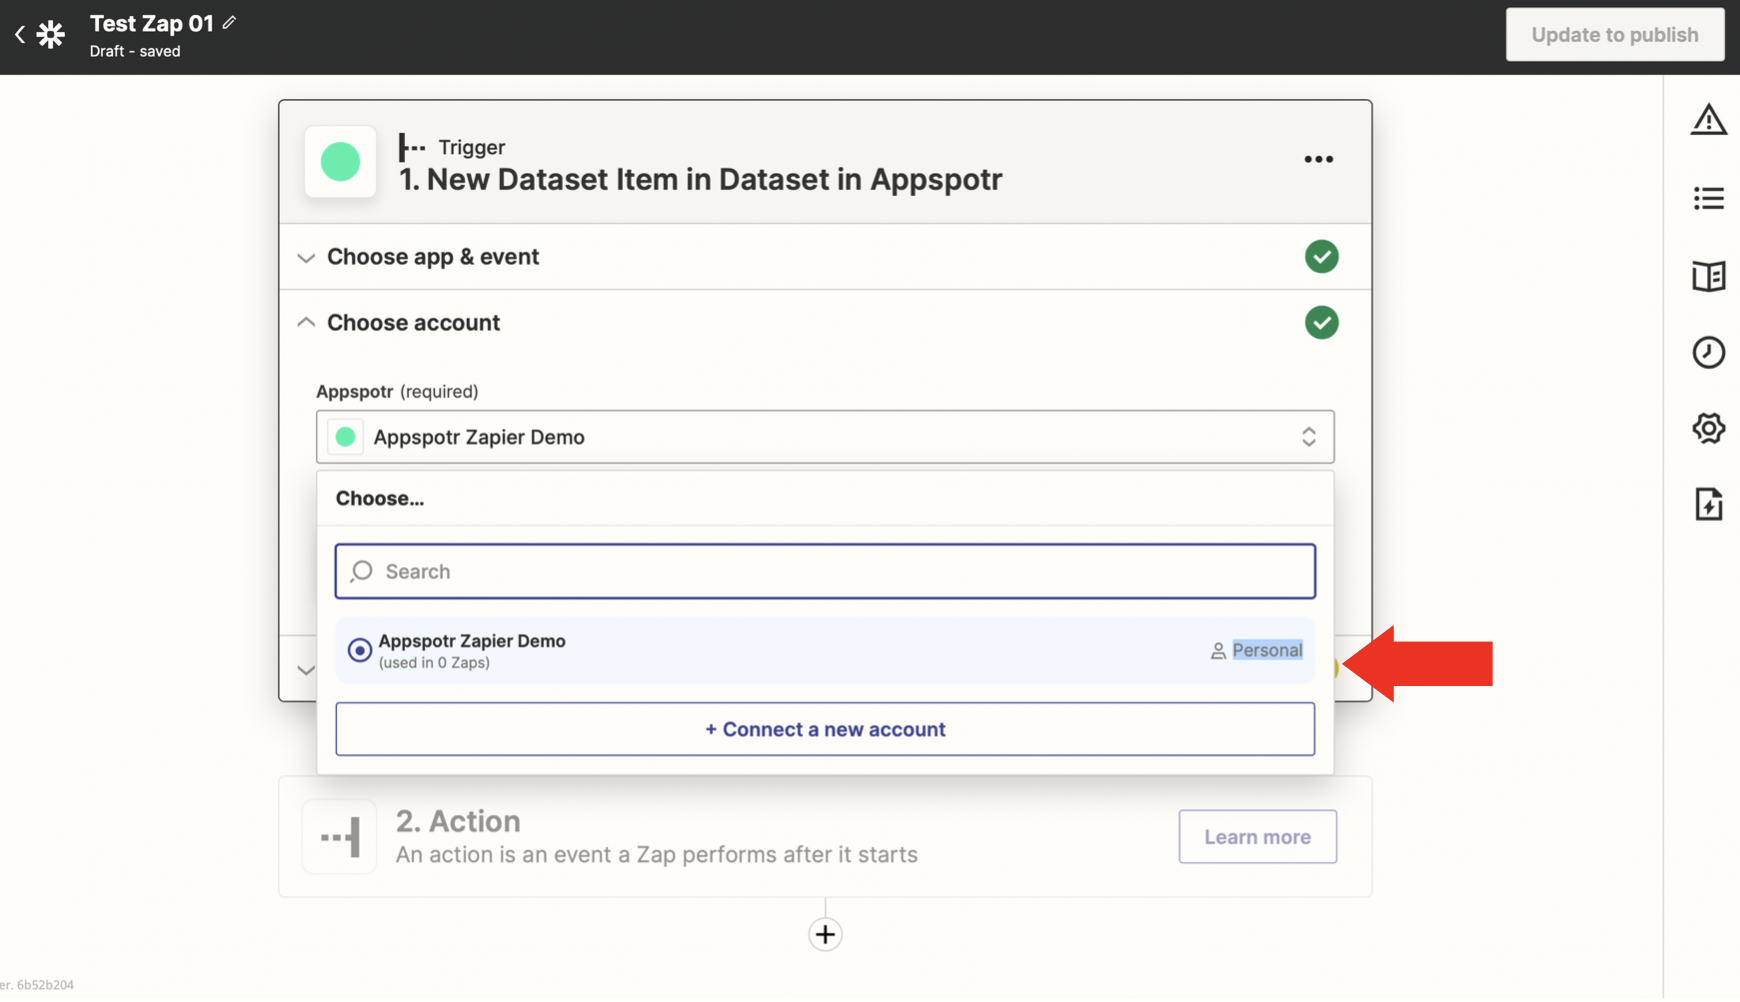Select the Appspotr Zapier Demo radio button
The image size is (1740, 1002).
pos(360,650)
